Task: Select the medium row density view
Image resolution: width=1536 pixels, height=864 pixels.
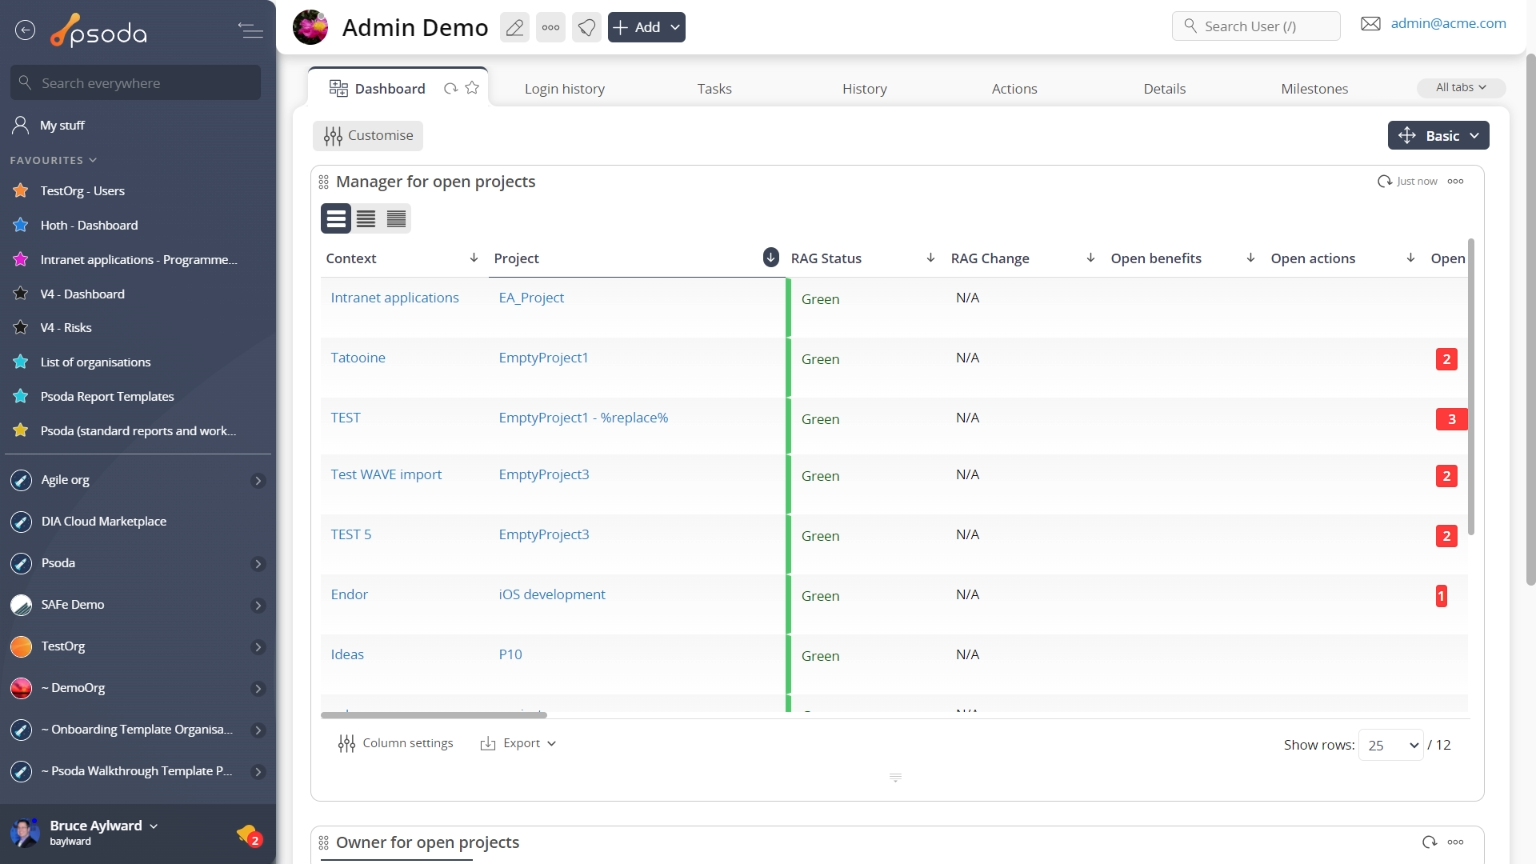Action: pos(366,218)
